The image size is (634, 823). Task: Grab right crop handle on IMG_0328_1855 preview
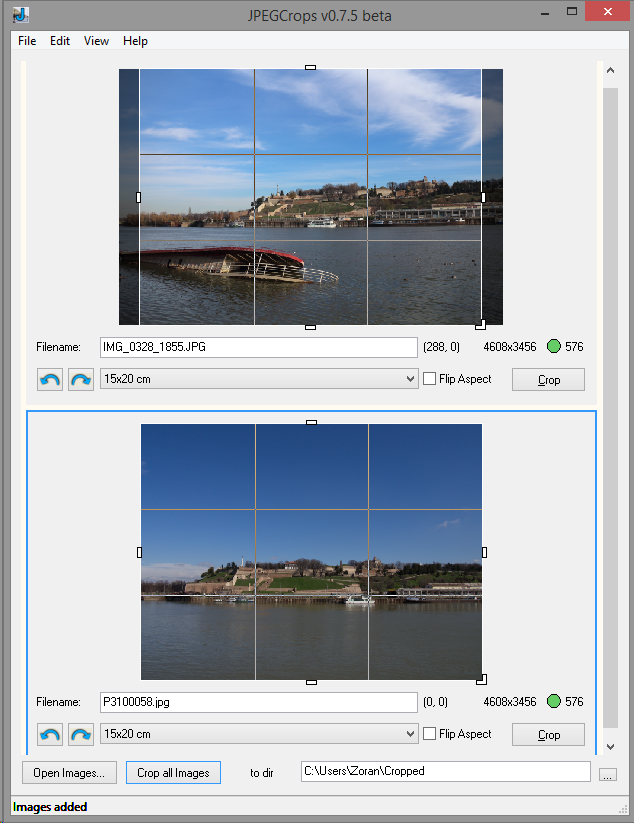(x=483, y=197)
